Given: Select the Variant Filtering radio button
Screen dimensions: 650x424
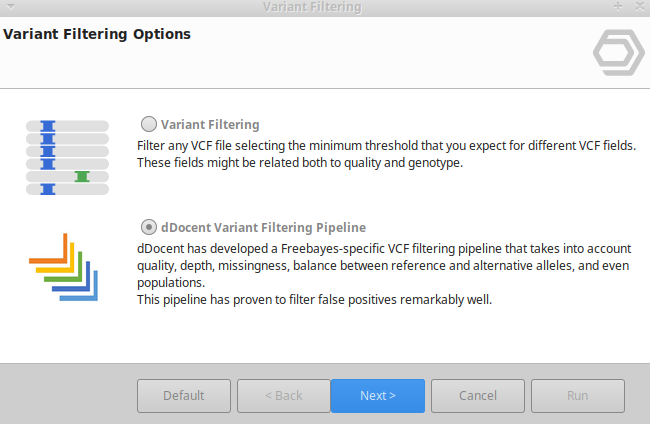Looking at the screenshot, I should (149, 125).
